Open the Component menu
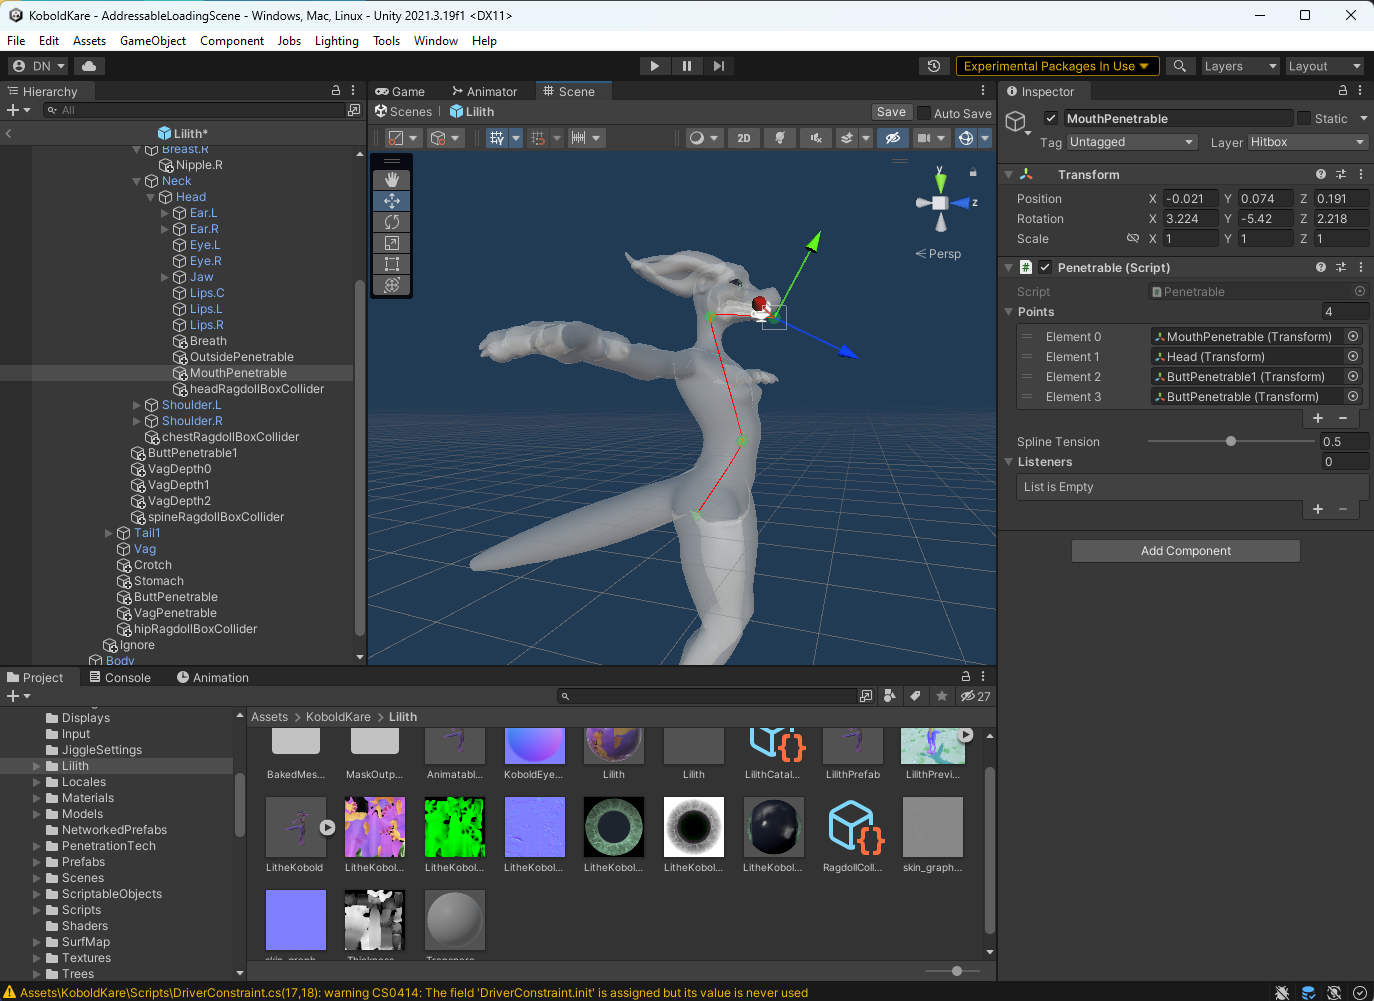This screenshot has width=1374, height=1001. point(232,41)
